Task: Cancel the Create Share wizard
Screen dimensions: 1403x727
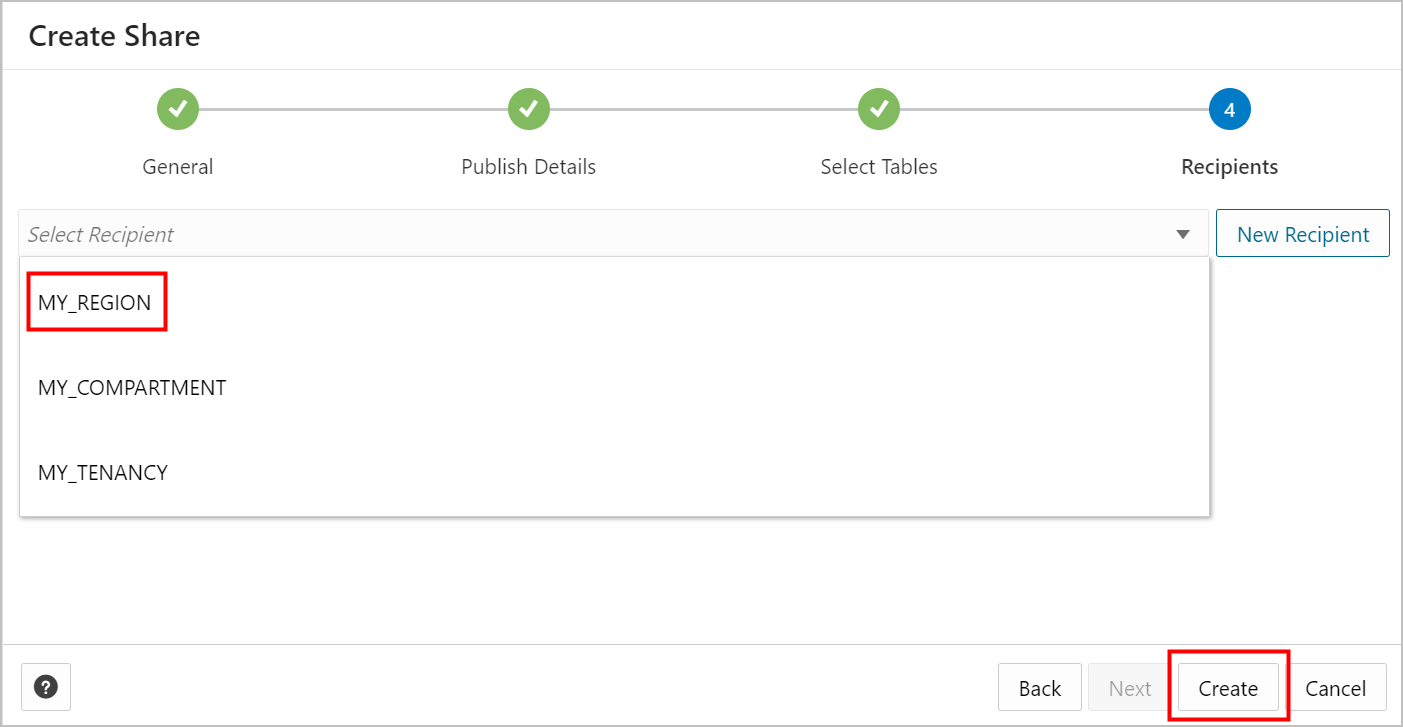Action: click(x=1337, y=687)
